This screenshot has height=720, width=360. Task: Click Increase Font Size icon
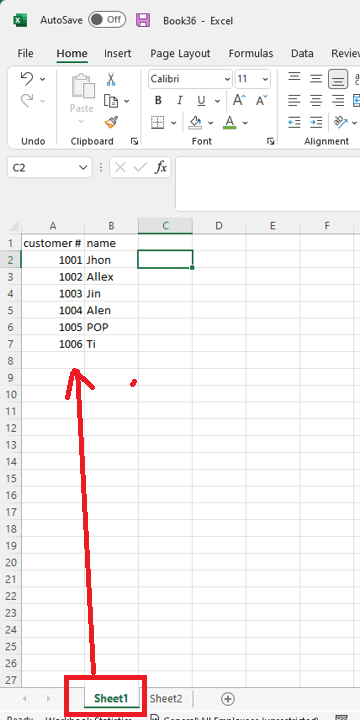(239, 100)
